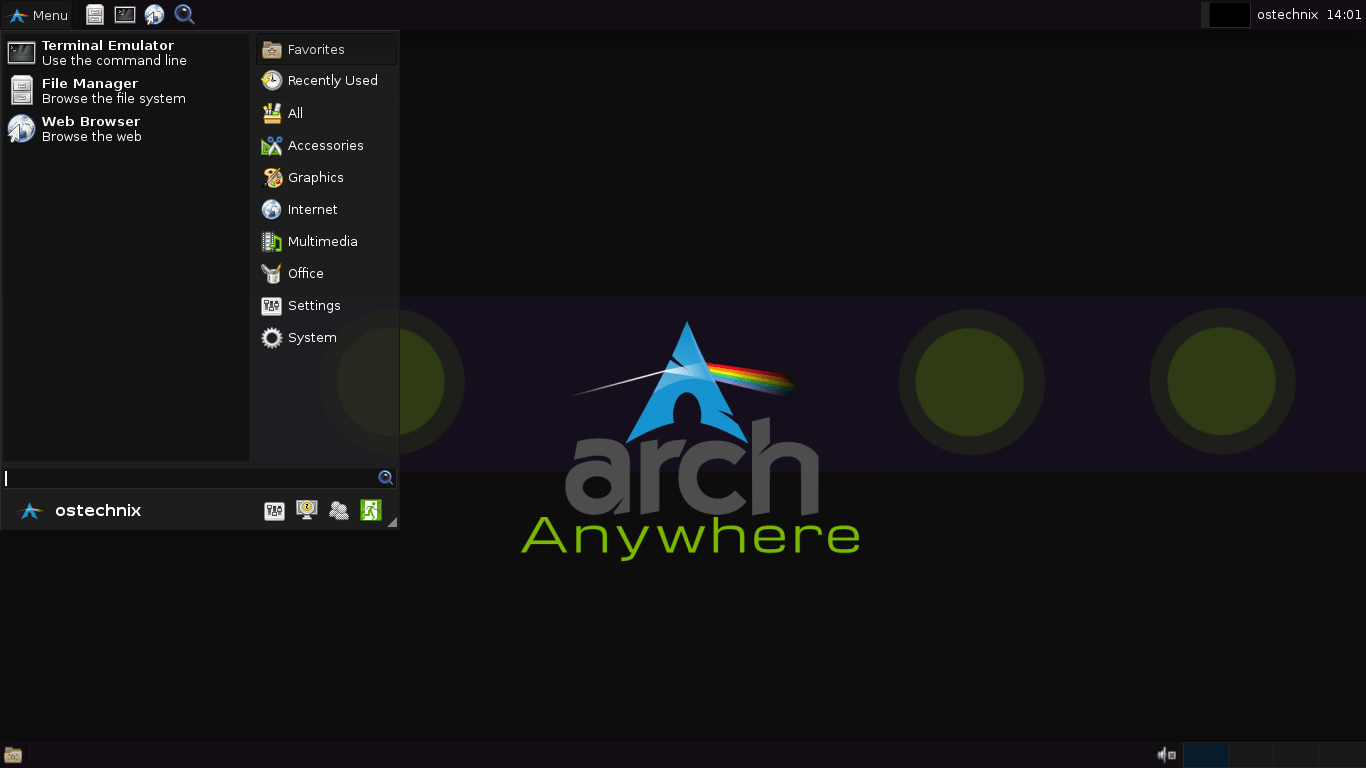Viewport: 1366px width, 768px height.
Task: Browse the Office category
Action: point(327,273)
